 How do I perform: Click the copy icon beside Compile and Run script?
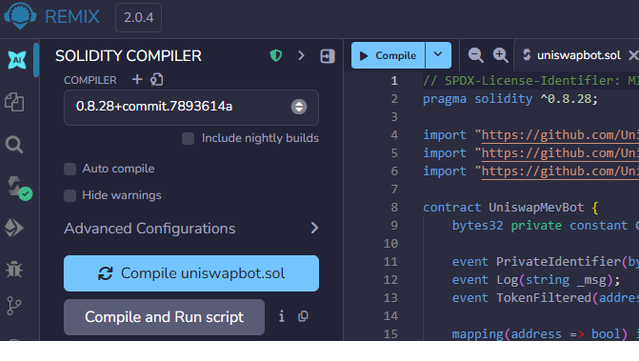point(303,316)
